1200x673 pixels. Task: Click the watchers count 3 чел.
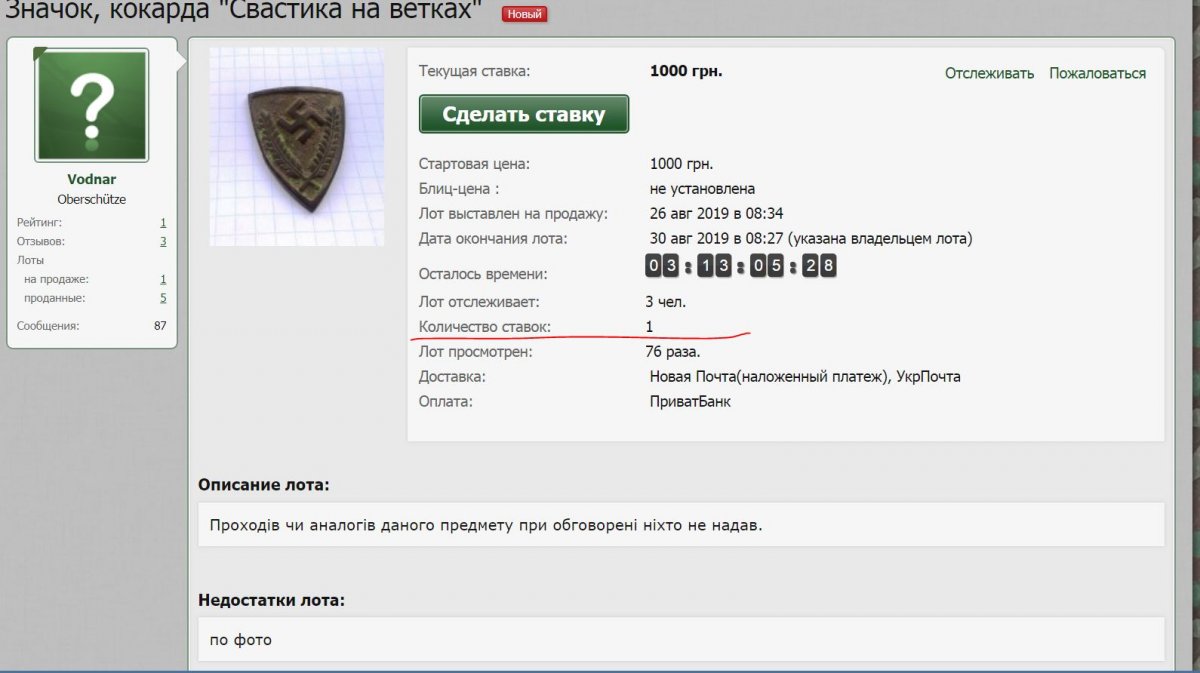click(x=666, y=301)
